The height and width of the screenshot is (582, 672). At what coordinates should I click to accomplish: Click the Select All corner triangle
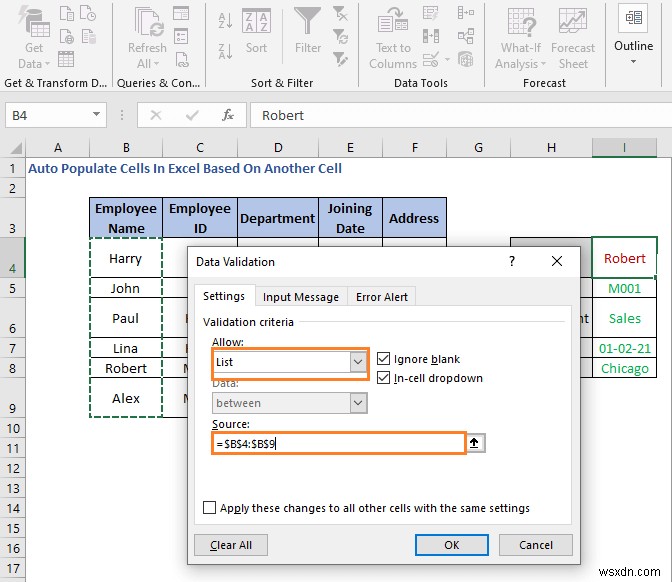coord(15,148)
